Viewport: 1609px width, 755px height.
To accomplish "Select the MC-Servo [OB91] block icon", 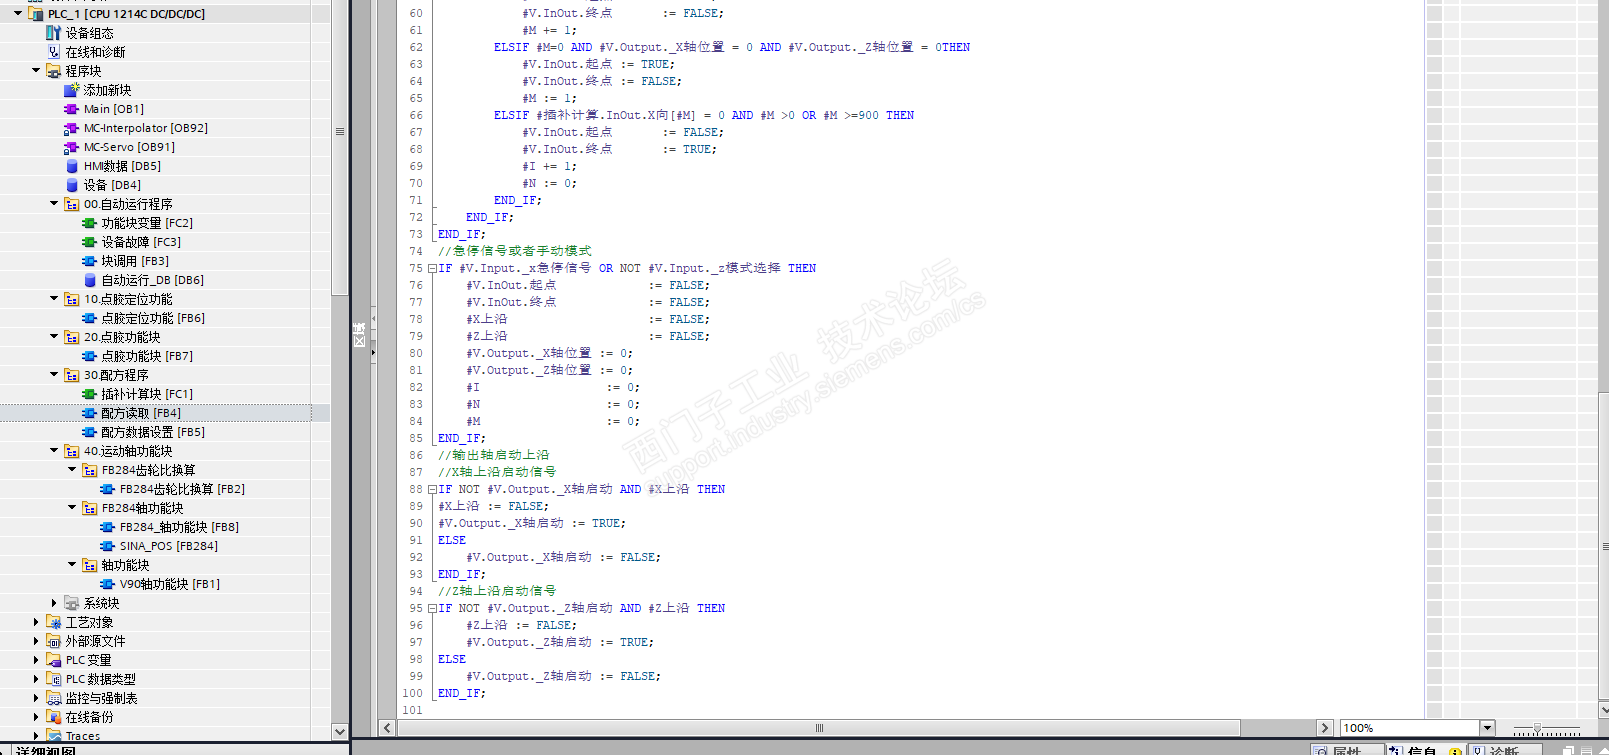I will click(72, 147).
